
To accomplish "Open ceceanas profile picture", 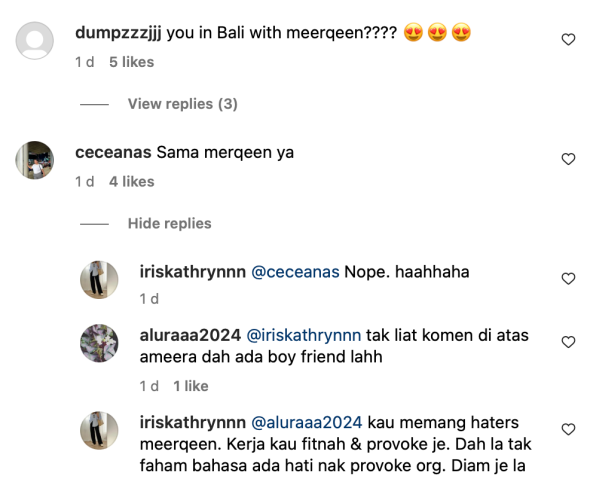I will pyautogui.click(x=35, y=160).
